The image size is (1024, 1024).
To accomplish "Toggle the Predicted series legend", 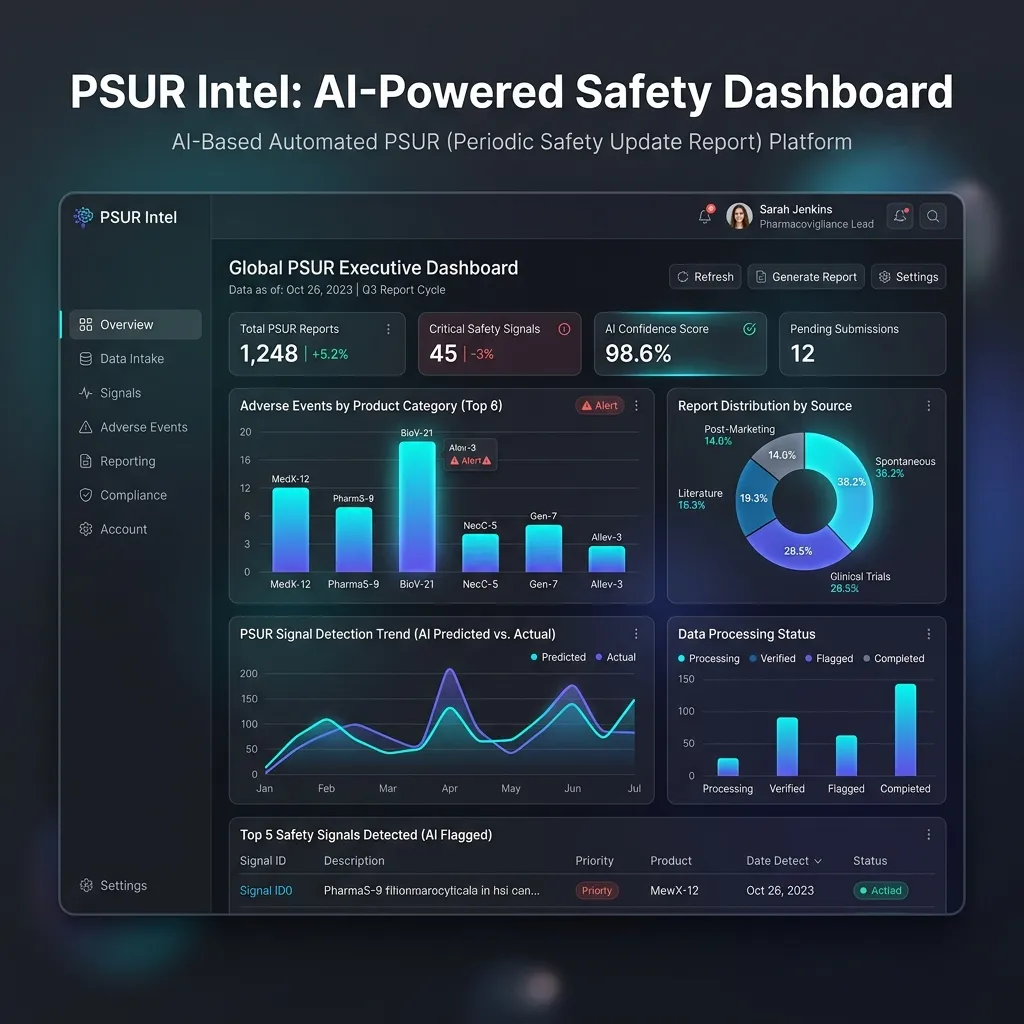I will click(x=558, y=657).
